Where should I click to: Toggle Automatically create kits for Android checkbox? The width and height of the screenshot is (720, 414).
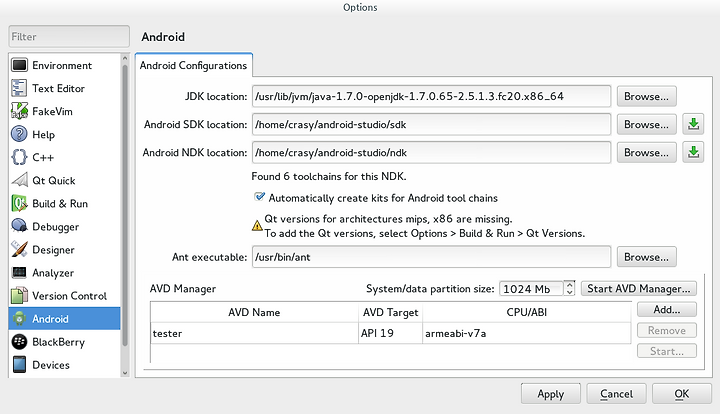click(x=259, y=197)
